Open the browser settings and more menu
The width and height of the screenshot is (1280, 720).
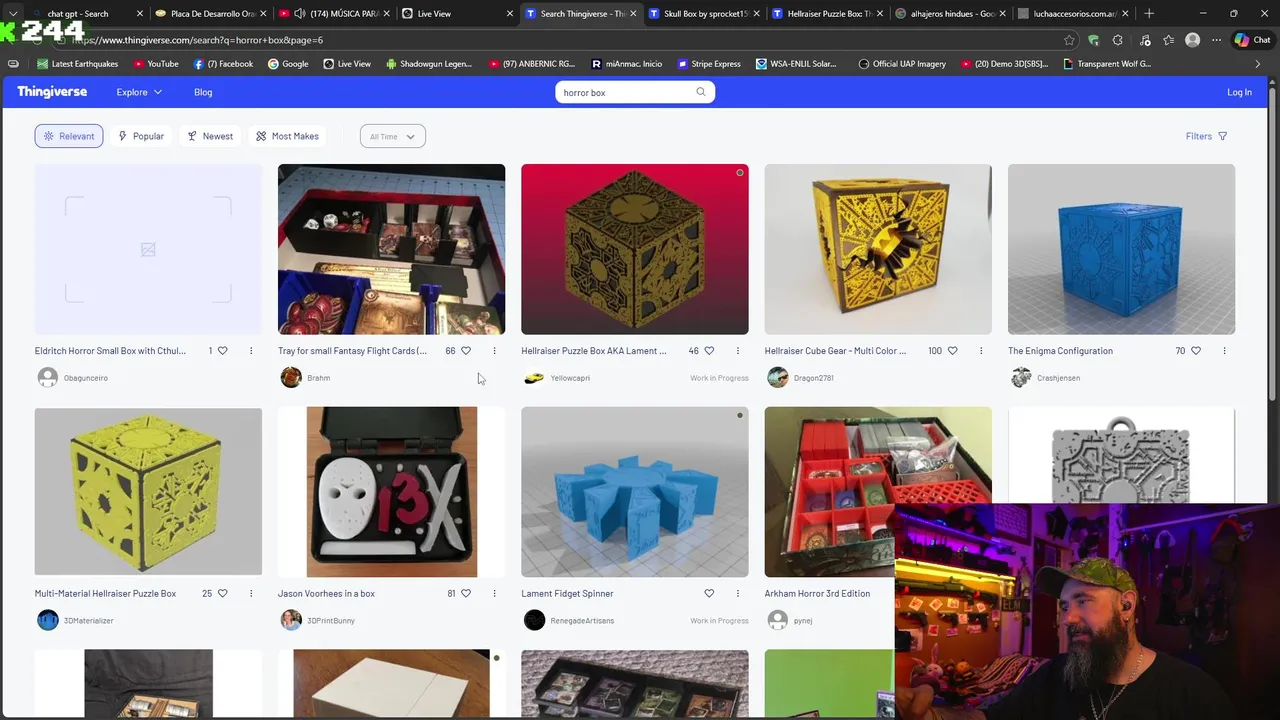click(1216, 40)
